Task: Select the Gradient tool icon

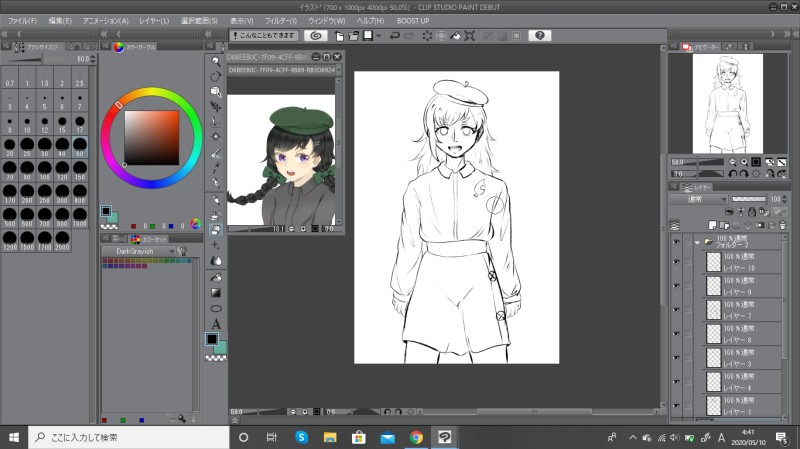Action: click(x=216, y=292)
